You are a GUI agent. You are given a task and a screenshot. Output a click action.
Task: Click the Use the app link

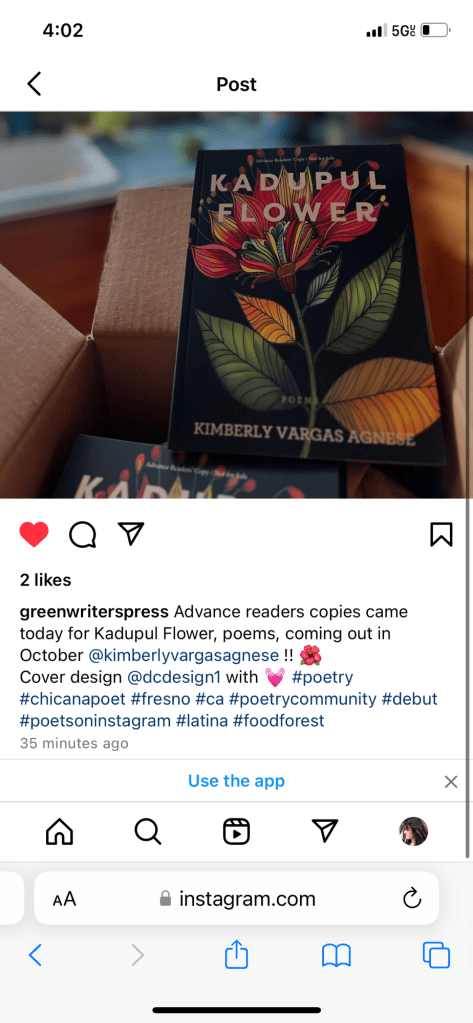tap(236, 781)
